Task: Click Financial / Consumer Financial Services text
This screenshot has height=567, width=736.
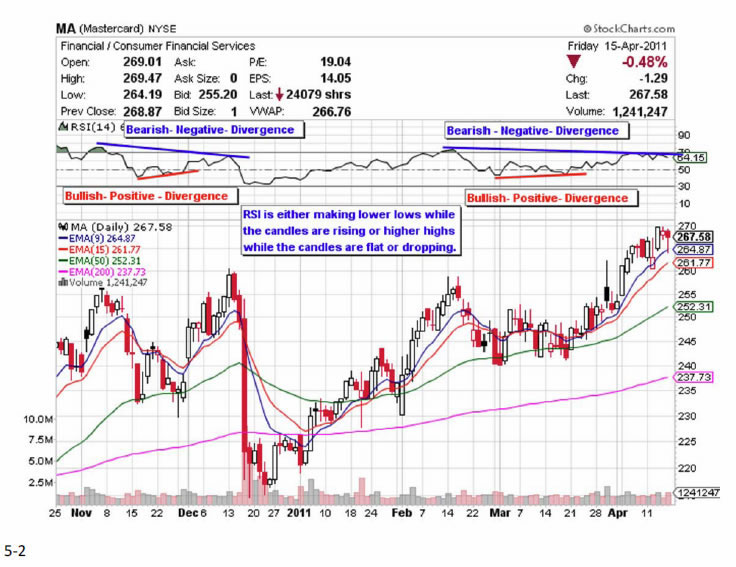Action: (158, 46)
